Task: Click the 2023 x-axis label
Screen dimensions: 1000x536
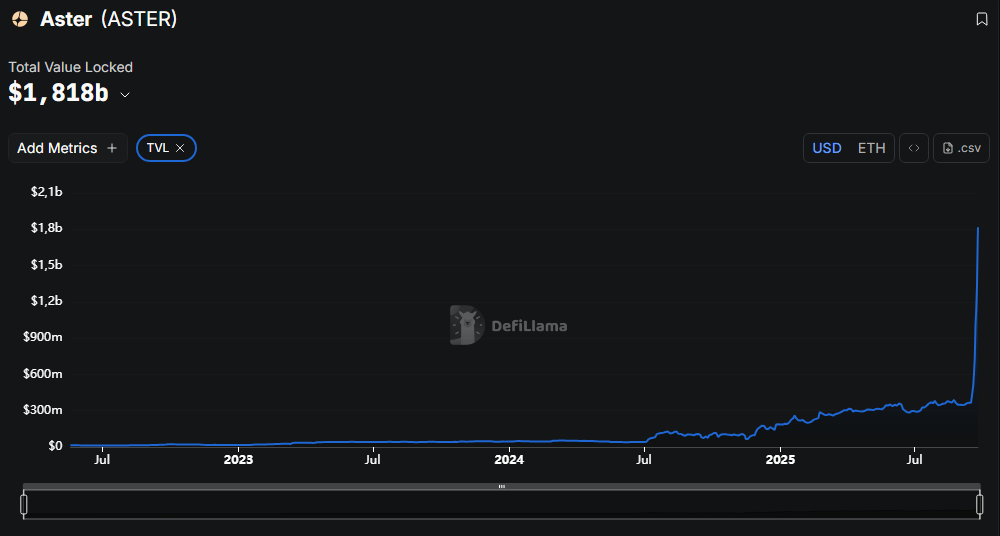Action: tap(239, 459)
